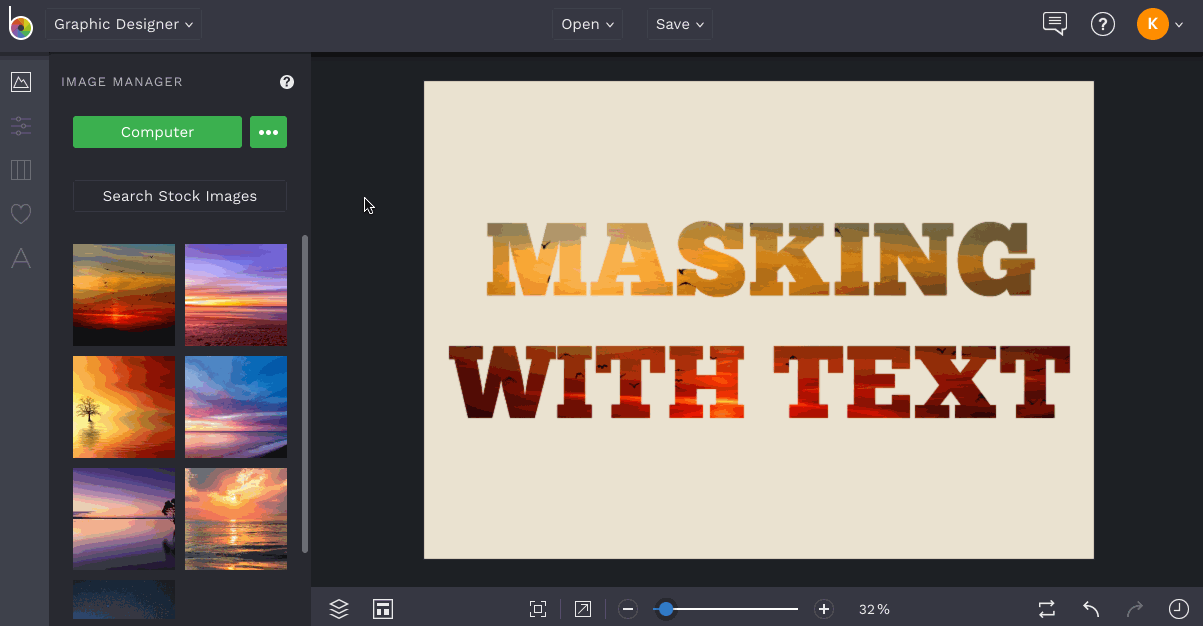Adjust the zoom slider handle
This screenshot has width=1203, height=626.
tap(666, 609)
